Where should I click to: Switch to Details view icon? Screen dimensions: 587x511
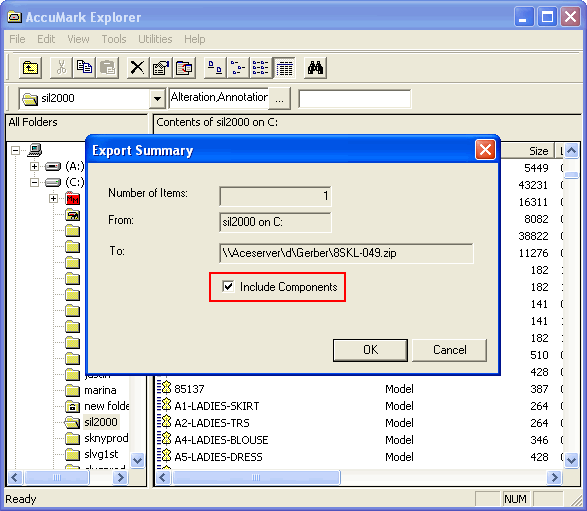(x=284, y=68)
